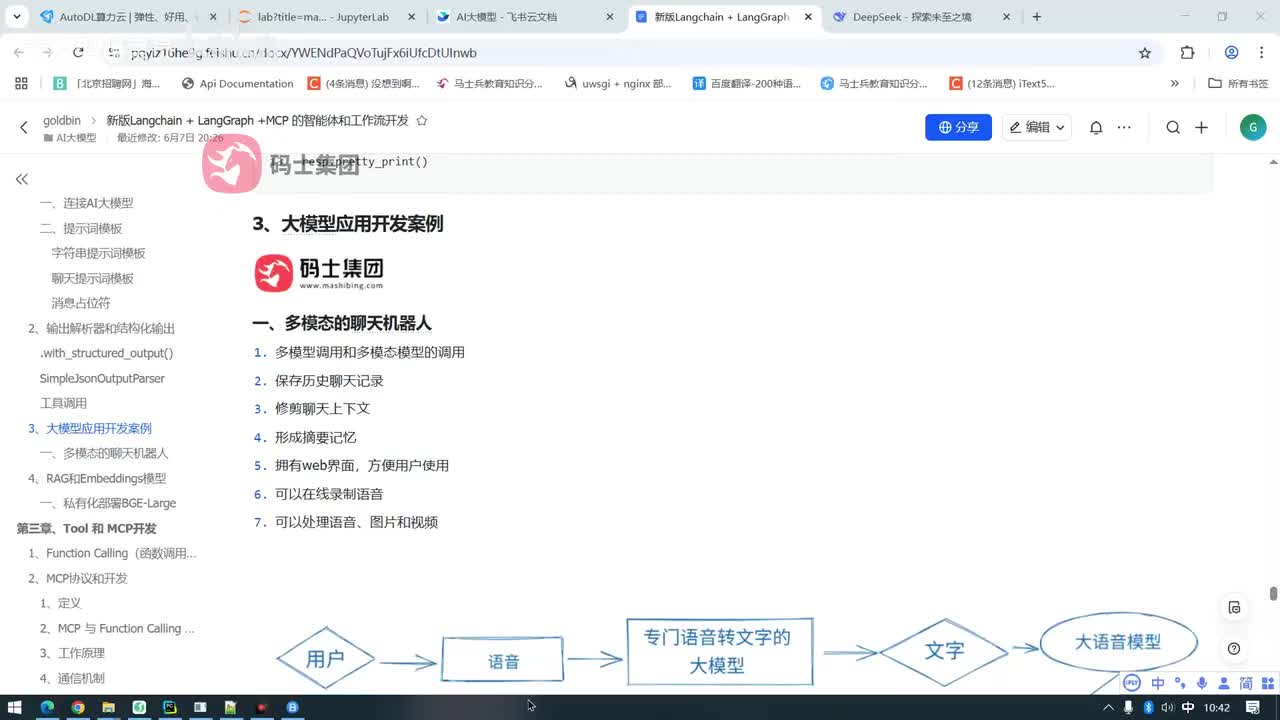Jump to 提示词模板 in outline

[81, 228]
